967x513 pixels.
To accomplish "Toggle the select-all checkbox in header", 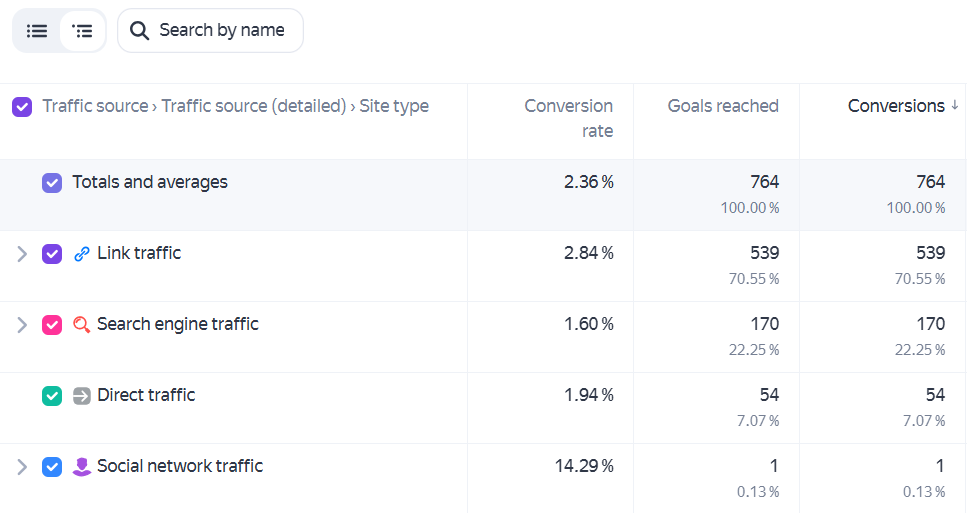I will (22, 107).
